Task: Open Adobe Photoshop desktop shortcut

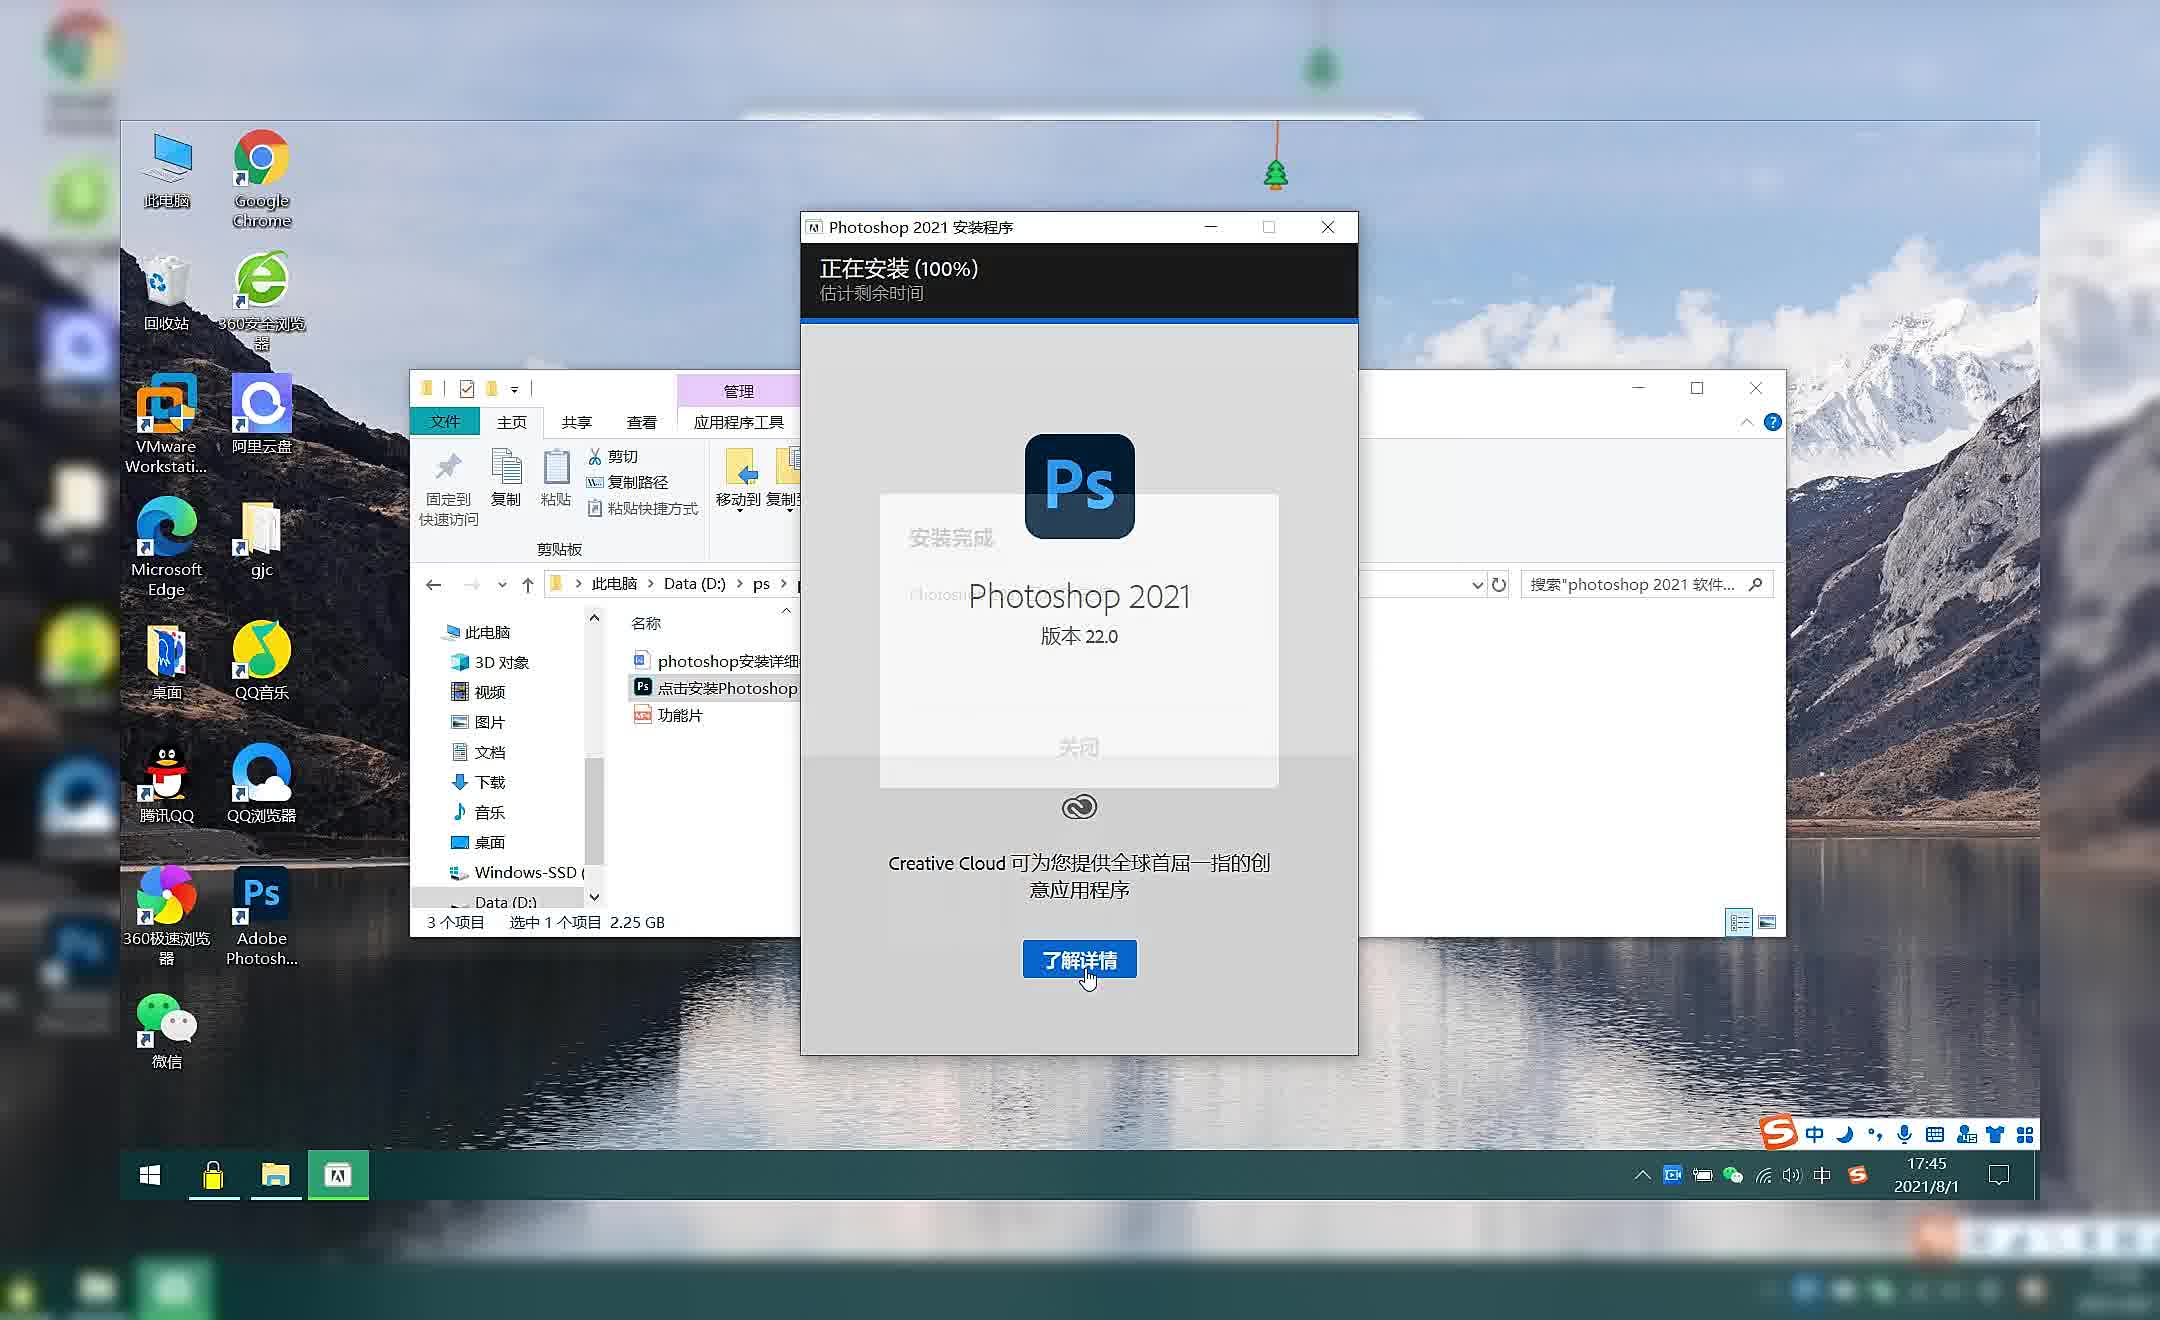Action: (262, 916)
